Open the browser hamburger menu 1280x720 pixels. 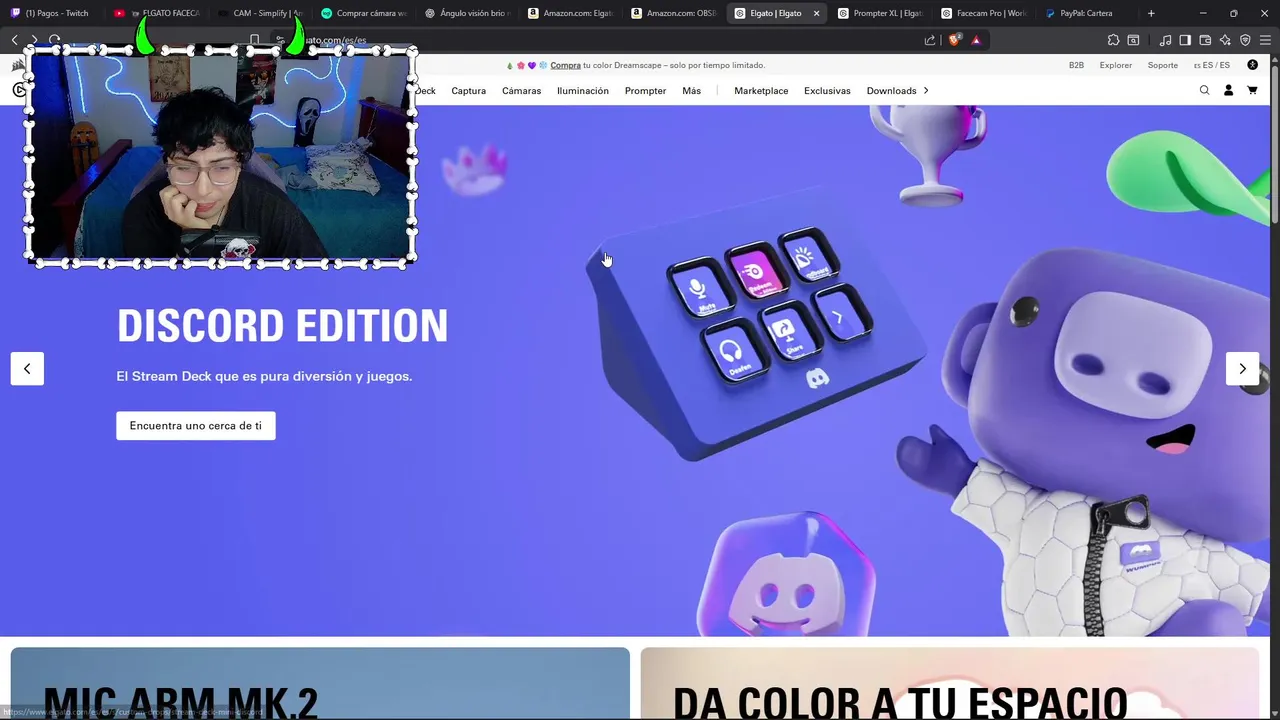tap(1265, 40)
